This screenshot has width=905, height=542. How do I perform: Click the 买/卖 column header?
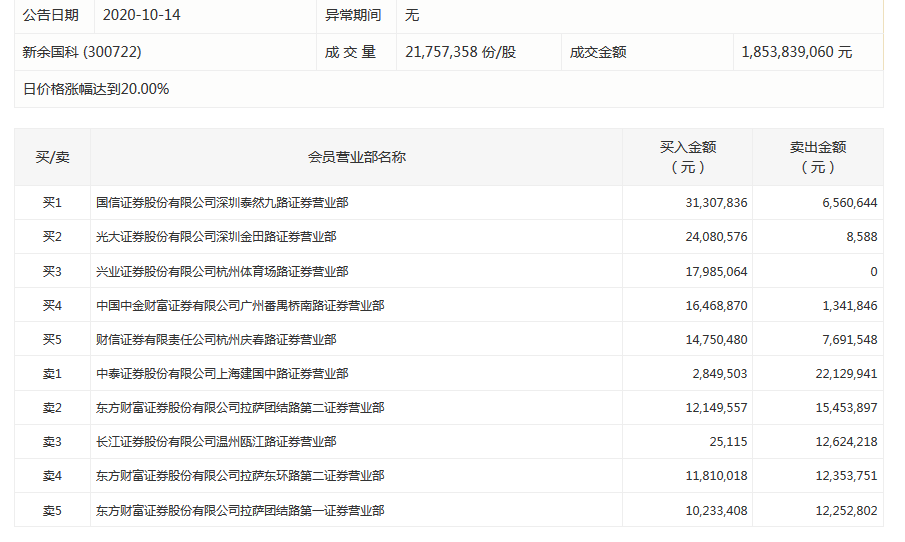point(52,157)
